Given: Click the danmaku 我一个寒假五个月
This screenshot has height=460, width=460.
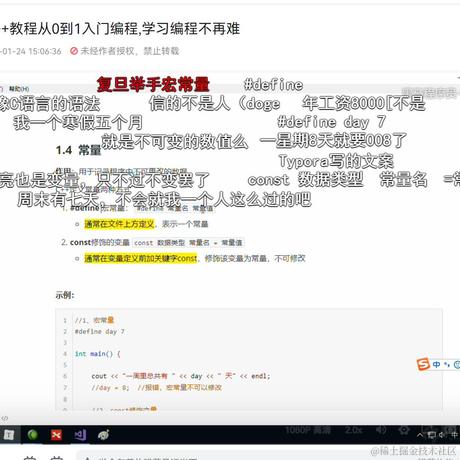Looking at the screenshot, I should [78, 122].
